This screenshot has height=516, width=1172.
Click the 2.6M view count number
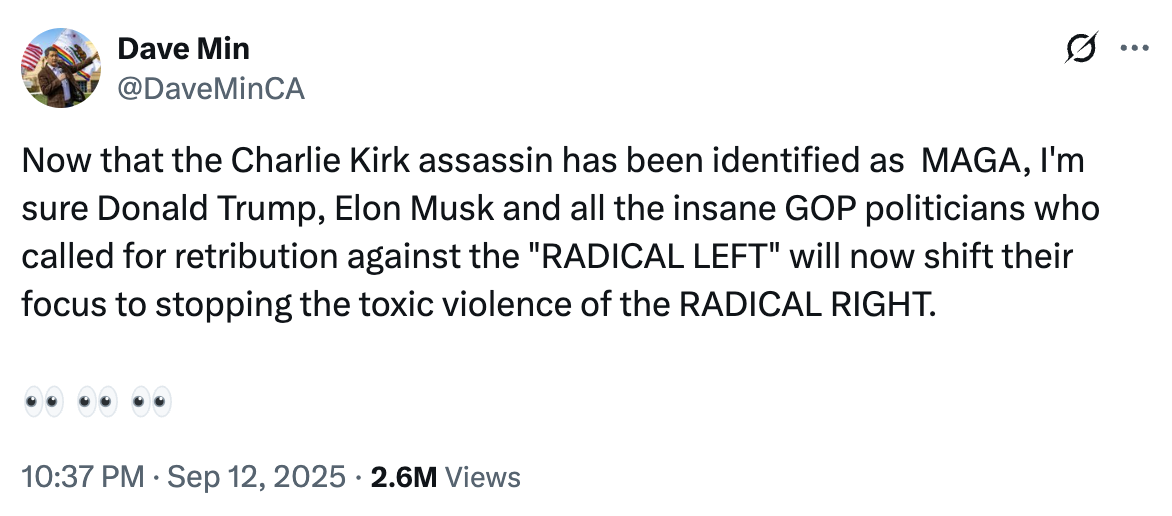click(x=403, y=477)
